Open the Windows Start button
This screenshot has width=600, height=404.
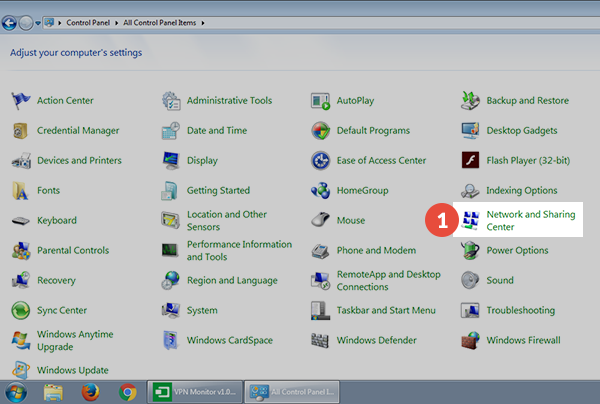click(x=16, y=393)
